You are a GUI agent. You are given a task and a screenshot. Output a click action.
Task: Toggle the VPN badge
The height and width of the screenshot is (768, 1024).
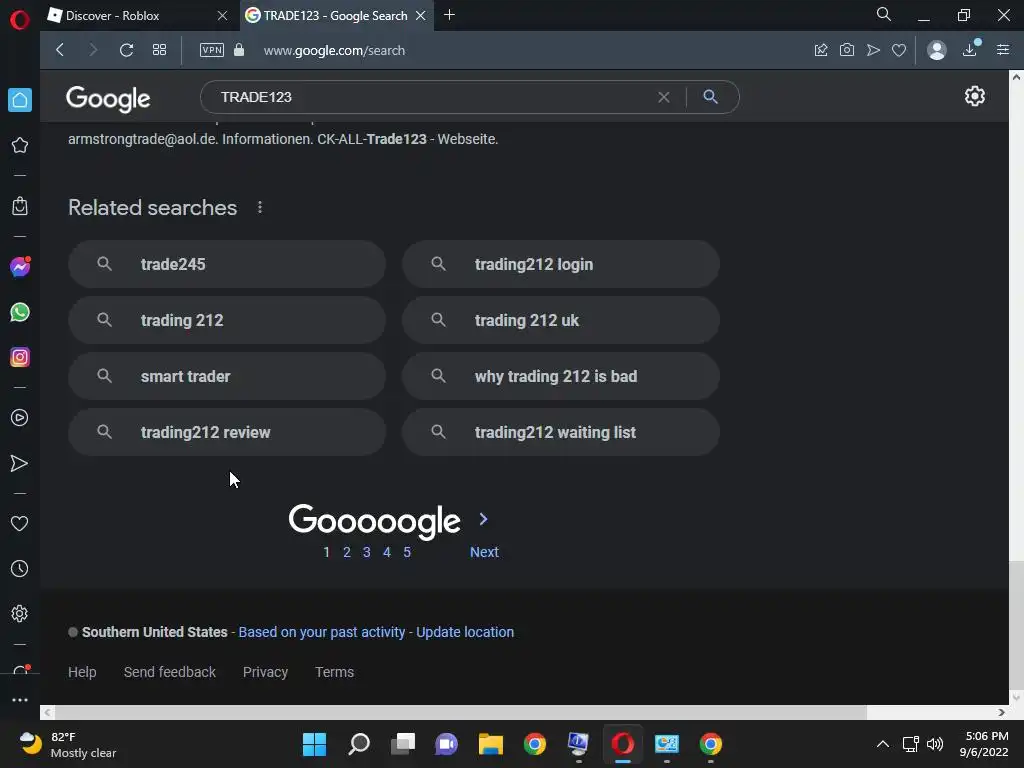pos(212,50)
